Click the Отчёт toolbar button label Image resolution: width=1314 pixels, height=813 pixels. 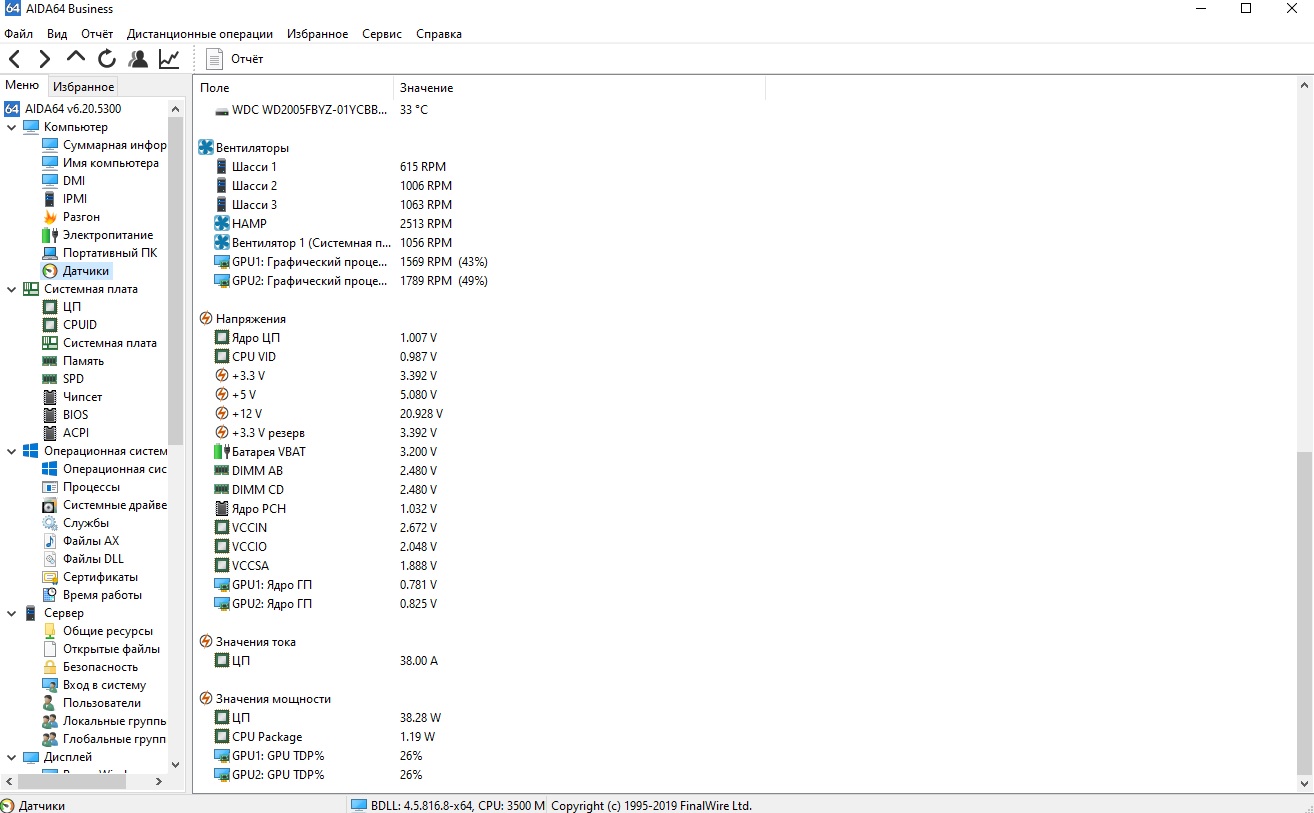pyautogui.click(x=247, y=59)
